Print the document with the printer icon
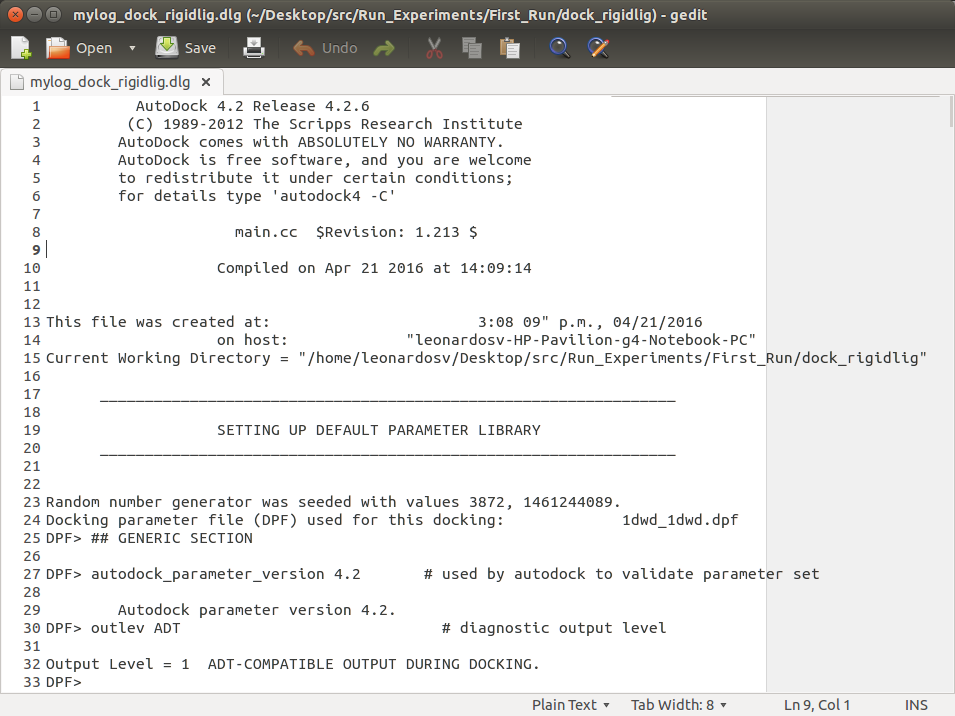The image size is (955, 716). click(253, 47)
